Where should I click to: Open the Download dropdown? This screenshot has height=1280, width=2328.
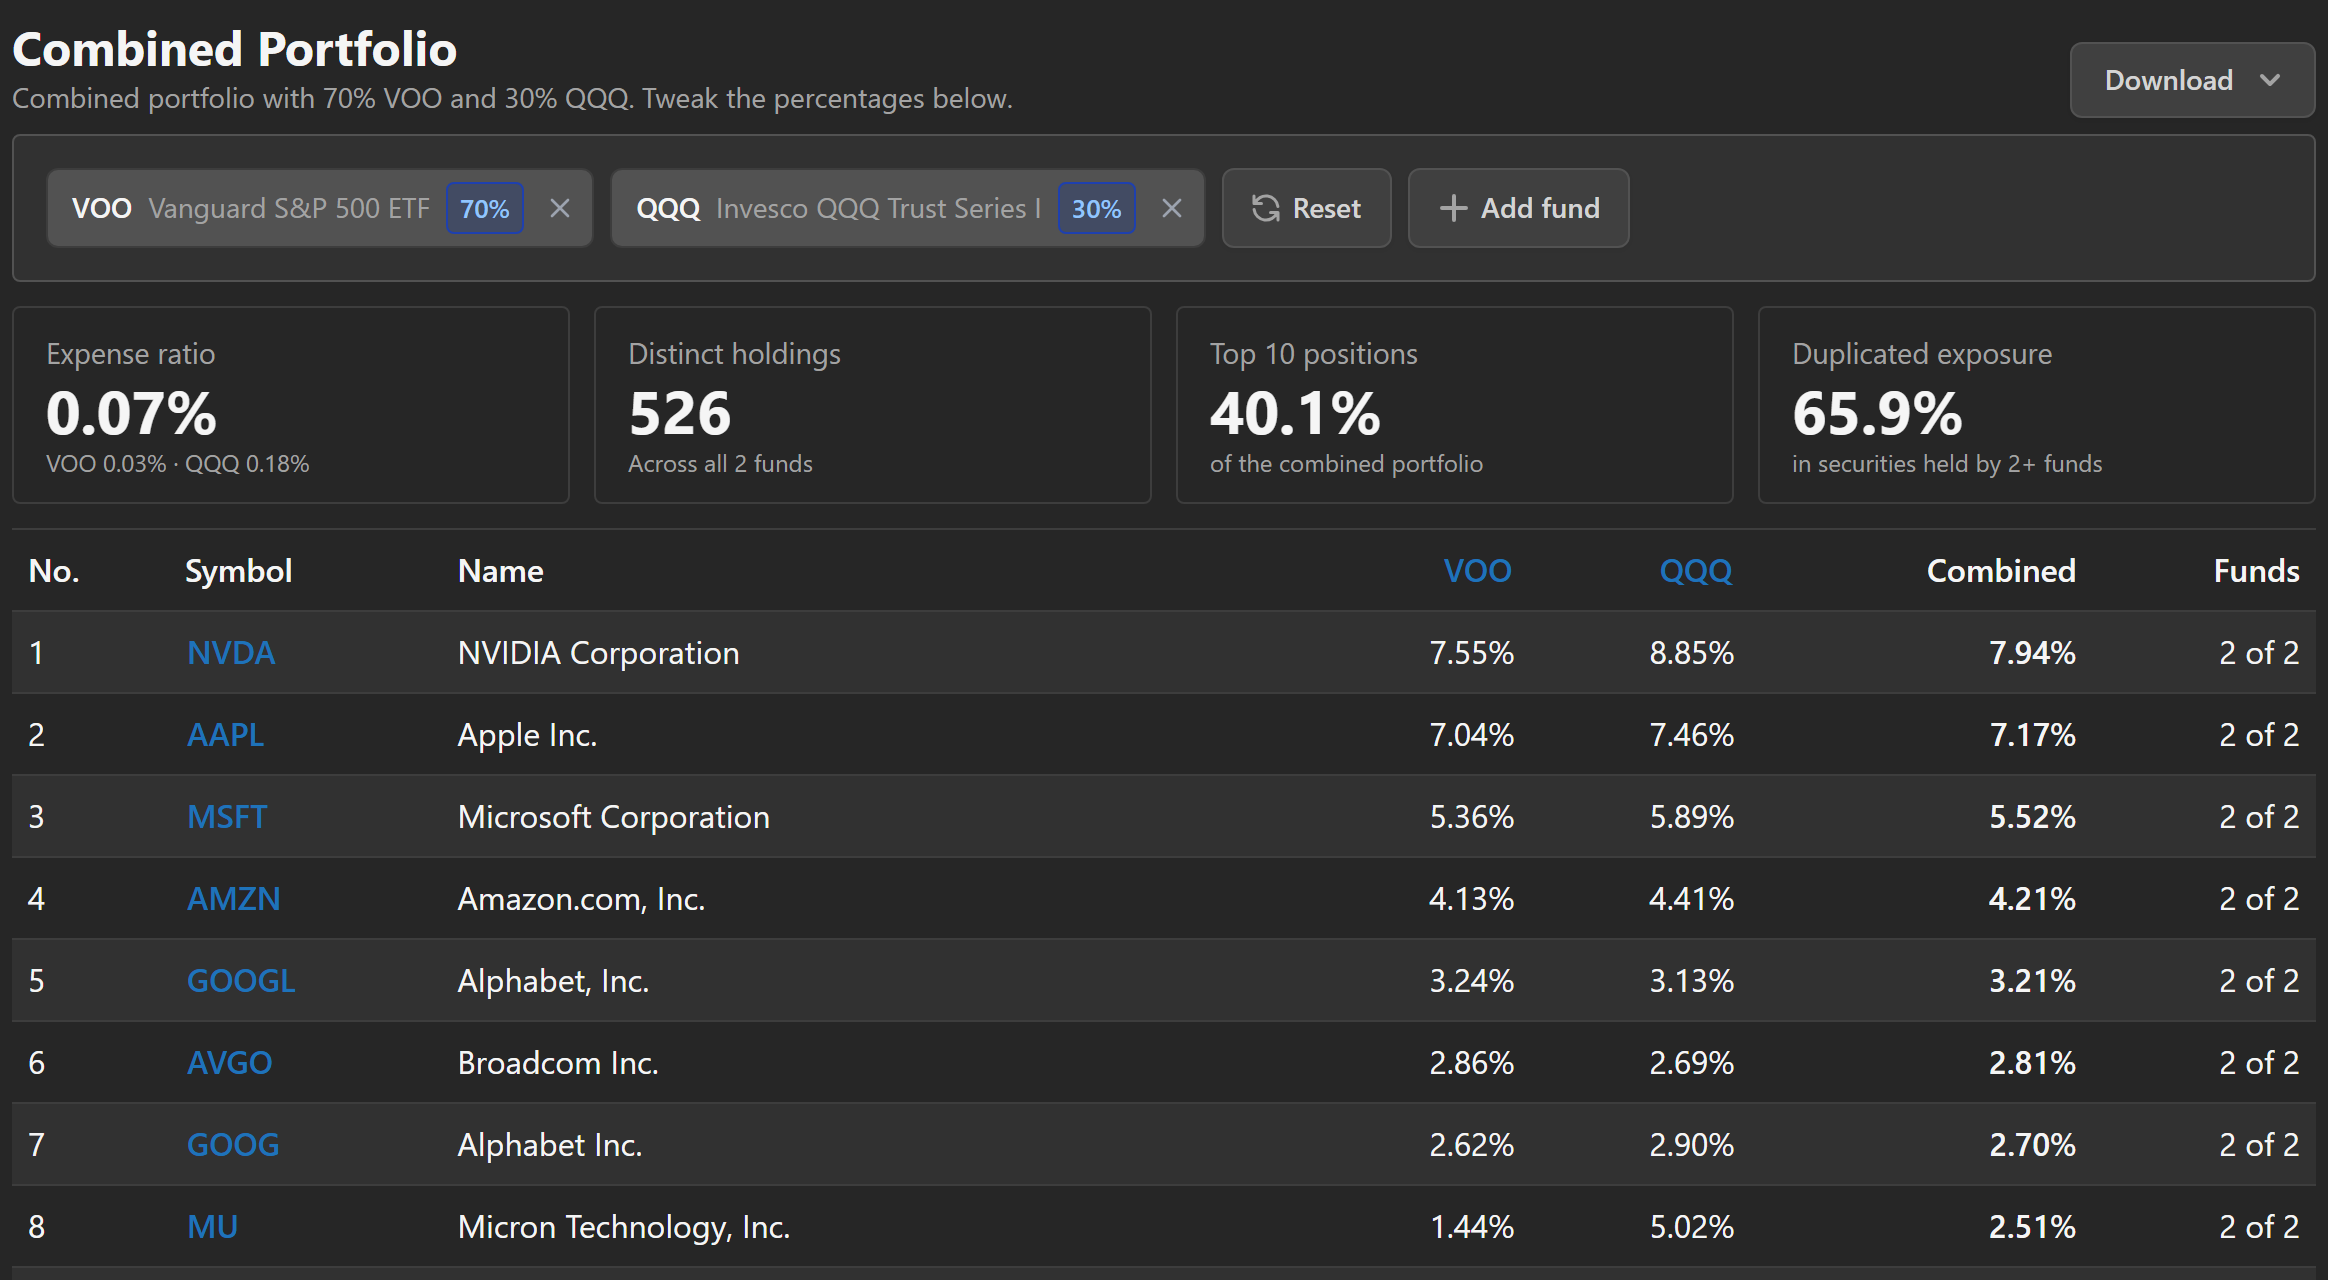point(2191,80)
